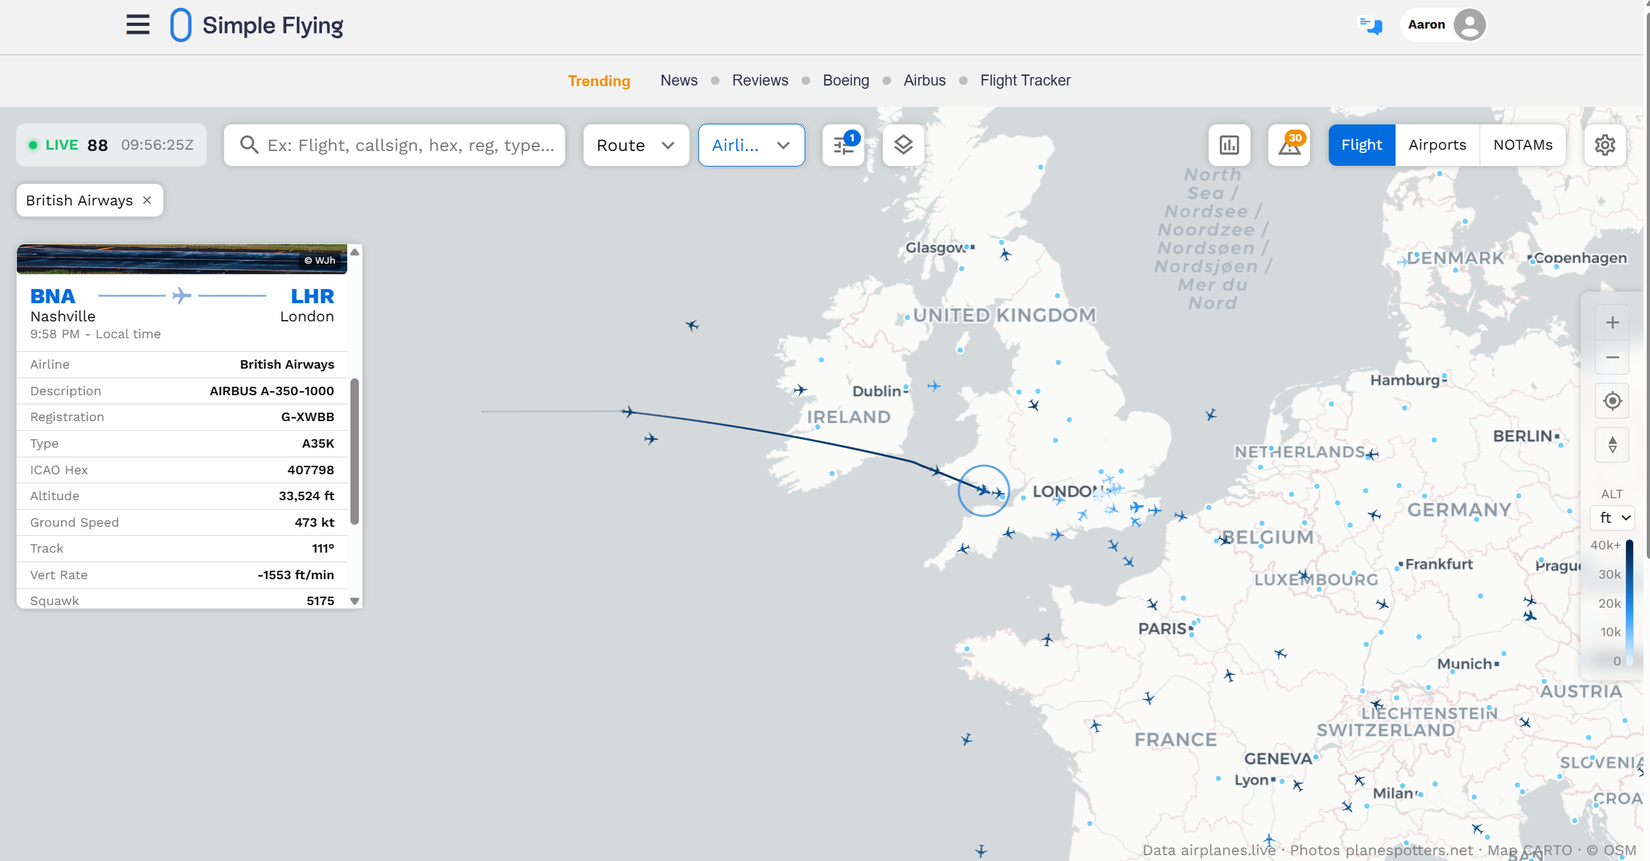This screenshot has height=861, width=1650.
Task: Click the flight search input field
Action: 395,145
